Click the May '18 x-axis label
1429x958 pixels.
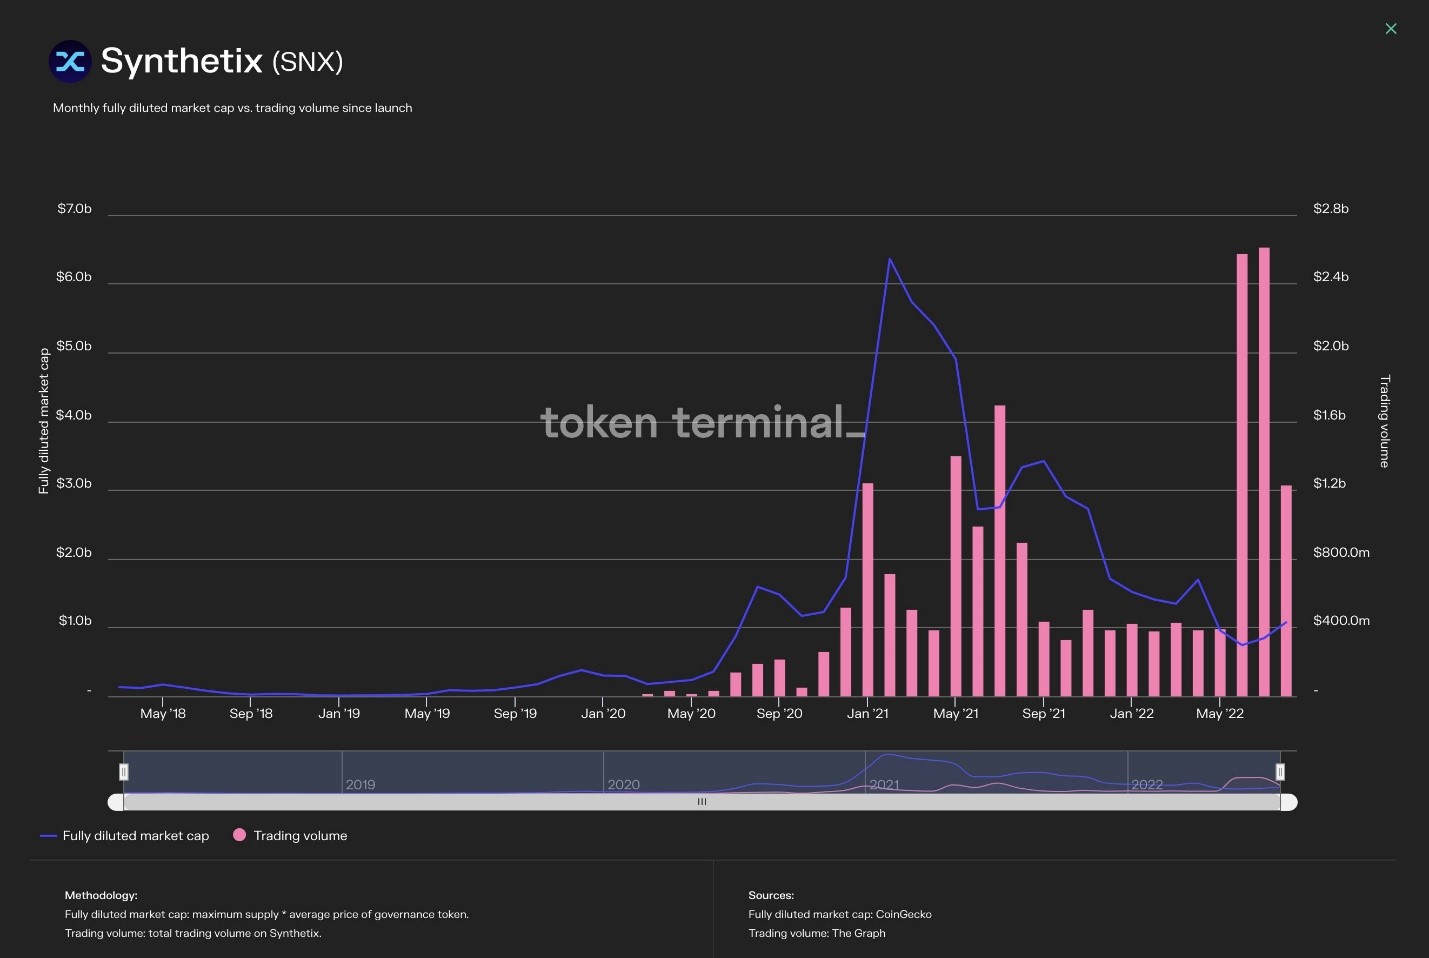pyautogui.click(x=163, y=714)
